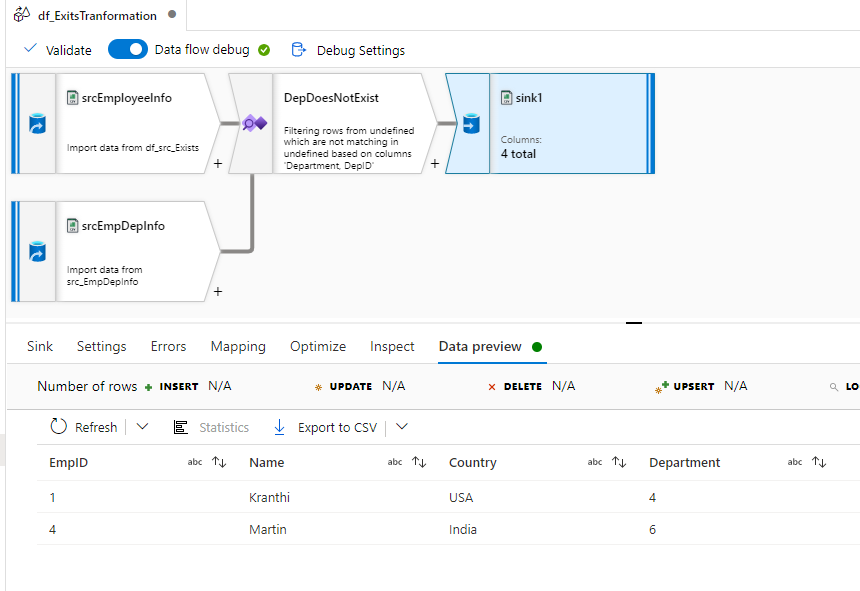Screen dimensions: 860x591
Task: Add transformation after srcEmpDepInfo with plus
Action: (218, 291)
